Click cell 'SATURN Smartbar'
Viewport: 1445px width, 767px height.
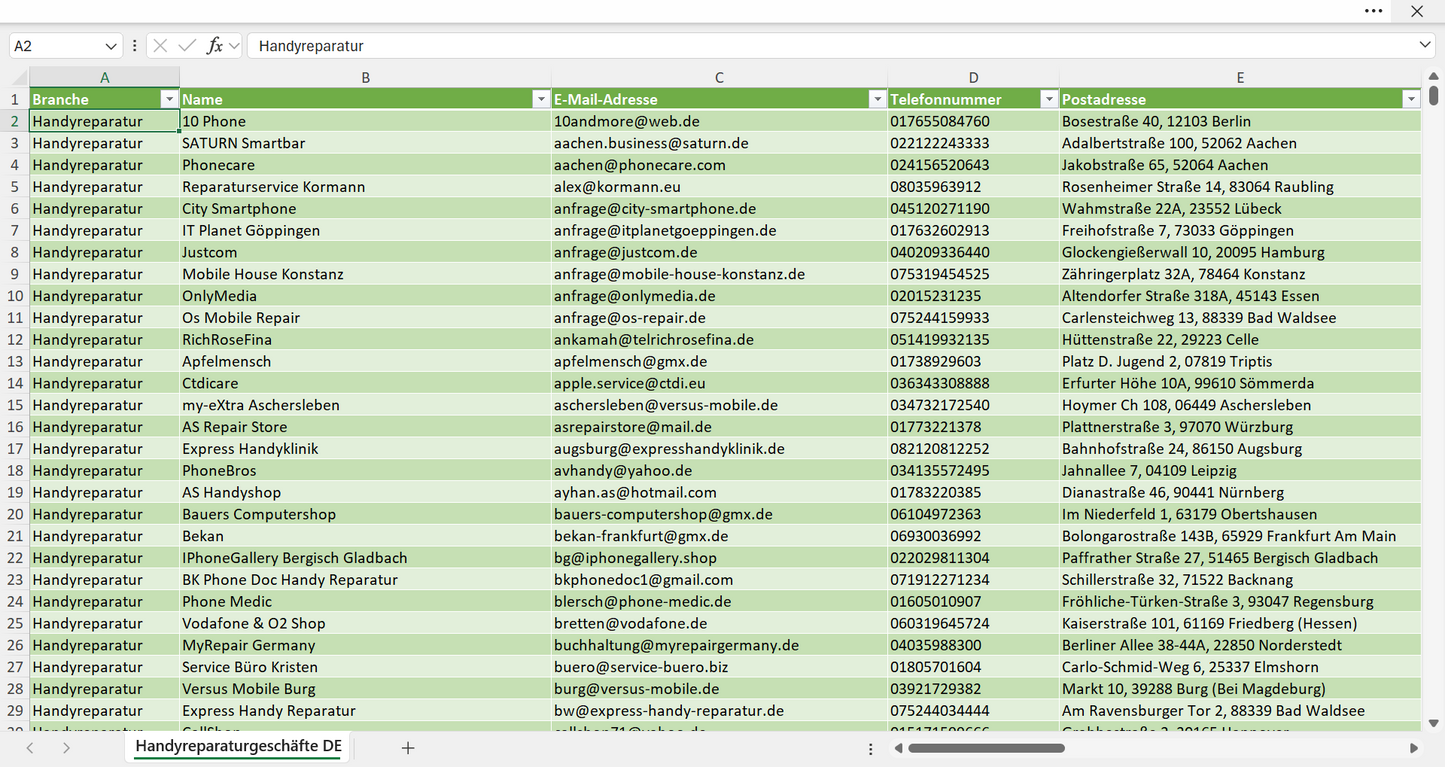click(x=366, y=143)
